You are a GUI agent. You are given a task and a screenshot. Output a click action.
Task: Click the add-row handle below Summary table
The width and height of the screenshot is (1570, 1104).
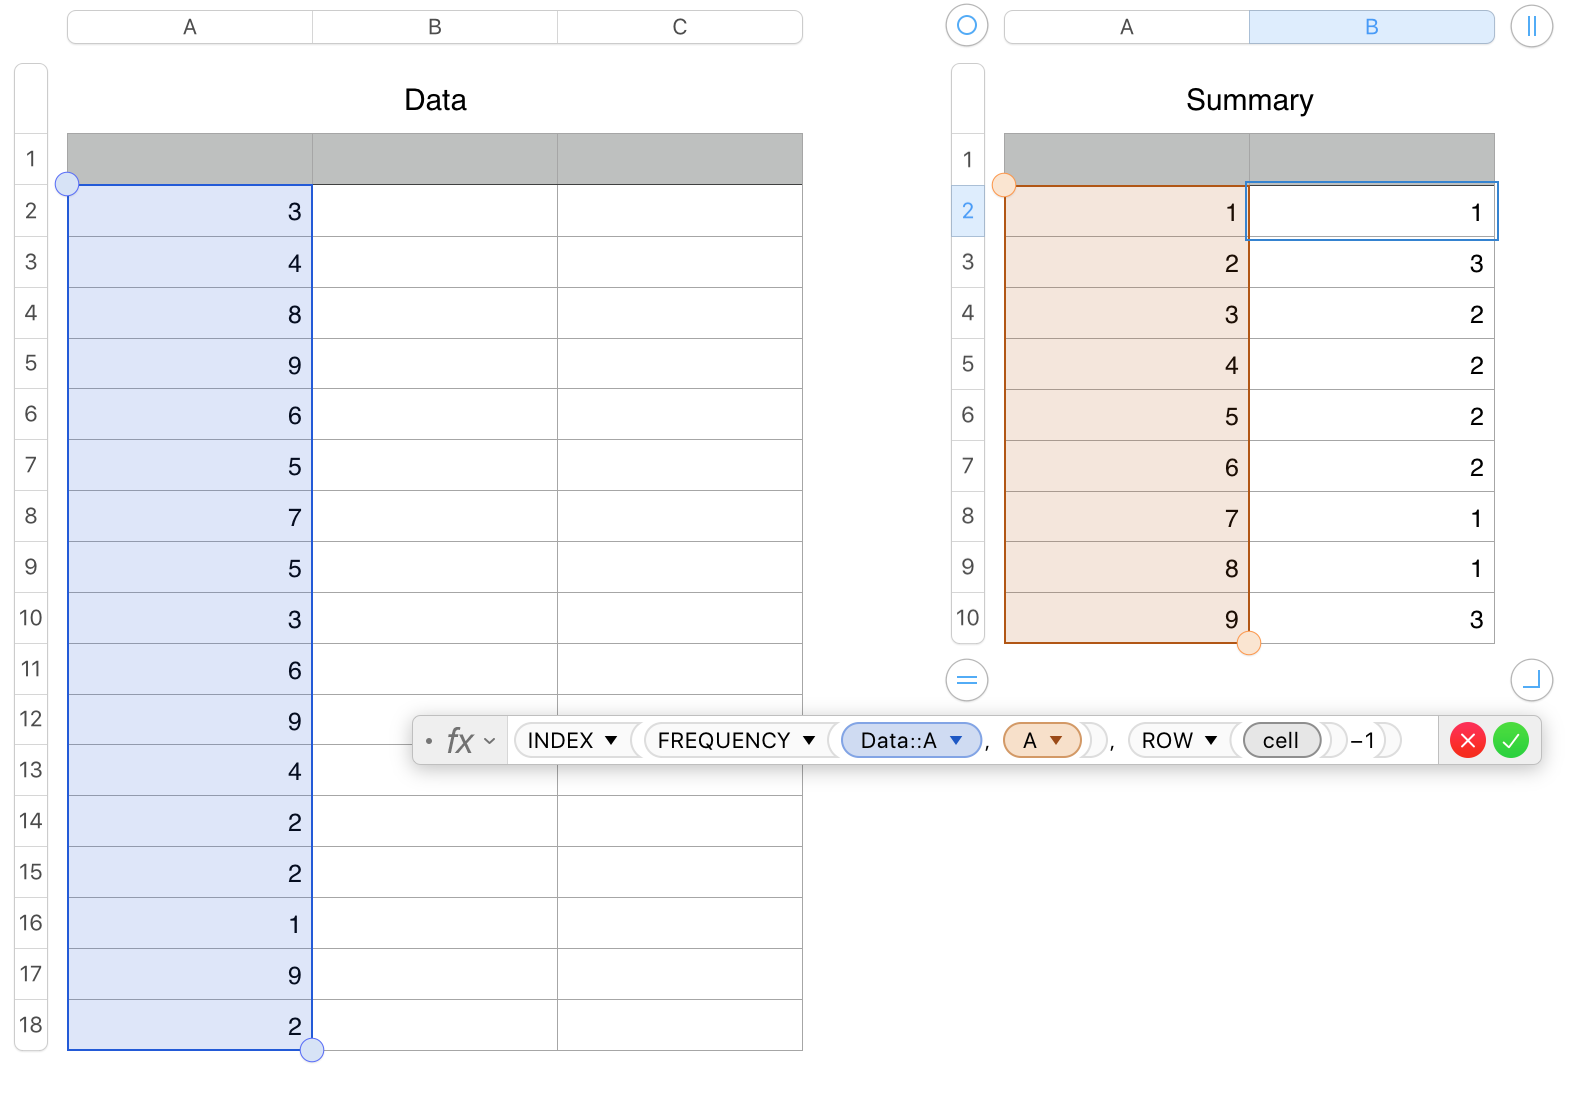966,680
